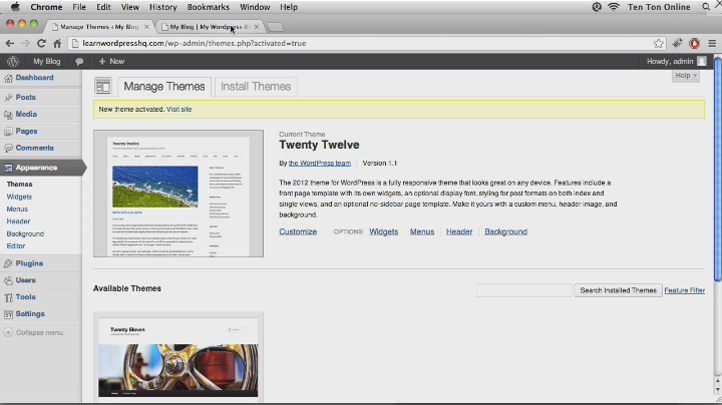This screenshot has height=405, width=722.
Task: Expand the Help dropdown tab
Action: 686,75
